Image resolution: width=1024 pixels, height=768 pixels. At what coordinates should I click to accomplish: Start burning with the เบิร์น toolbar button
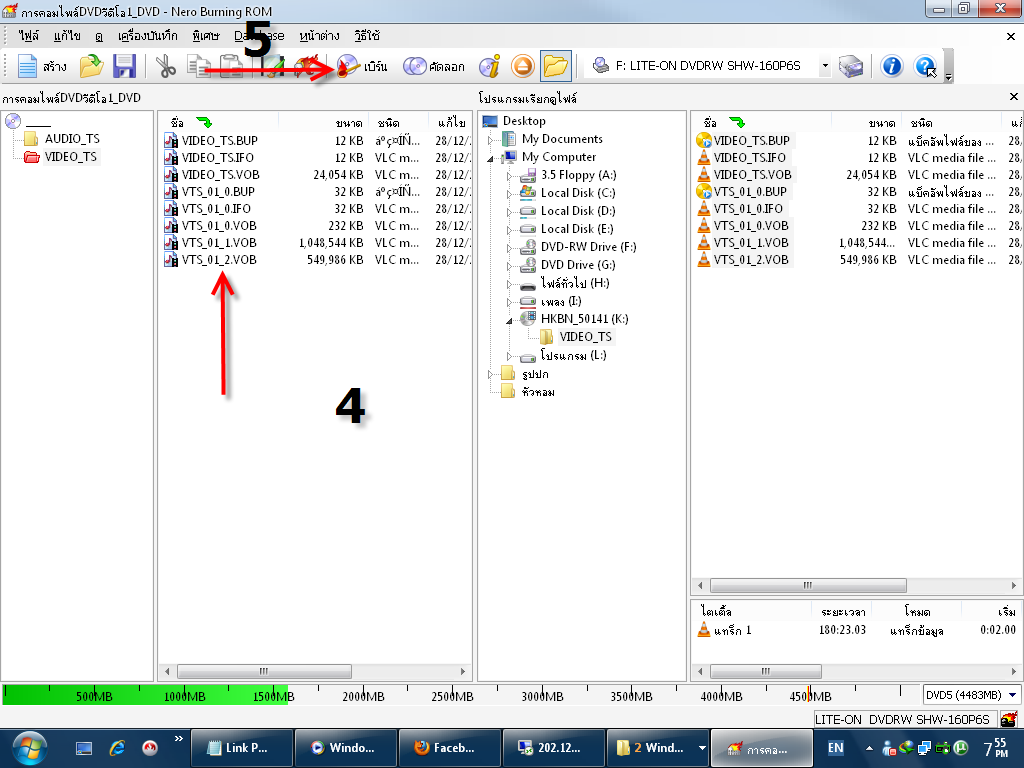[x=362, y=66]
